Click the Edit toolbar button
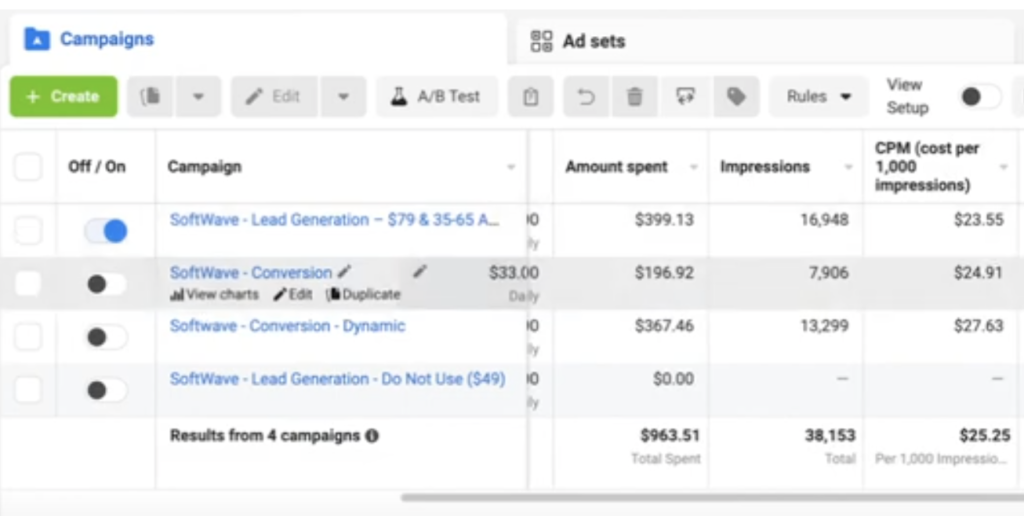1024x516 pixels. [274, 97]
